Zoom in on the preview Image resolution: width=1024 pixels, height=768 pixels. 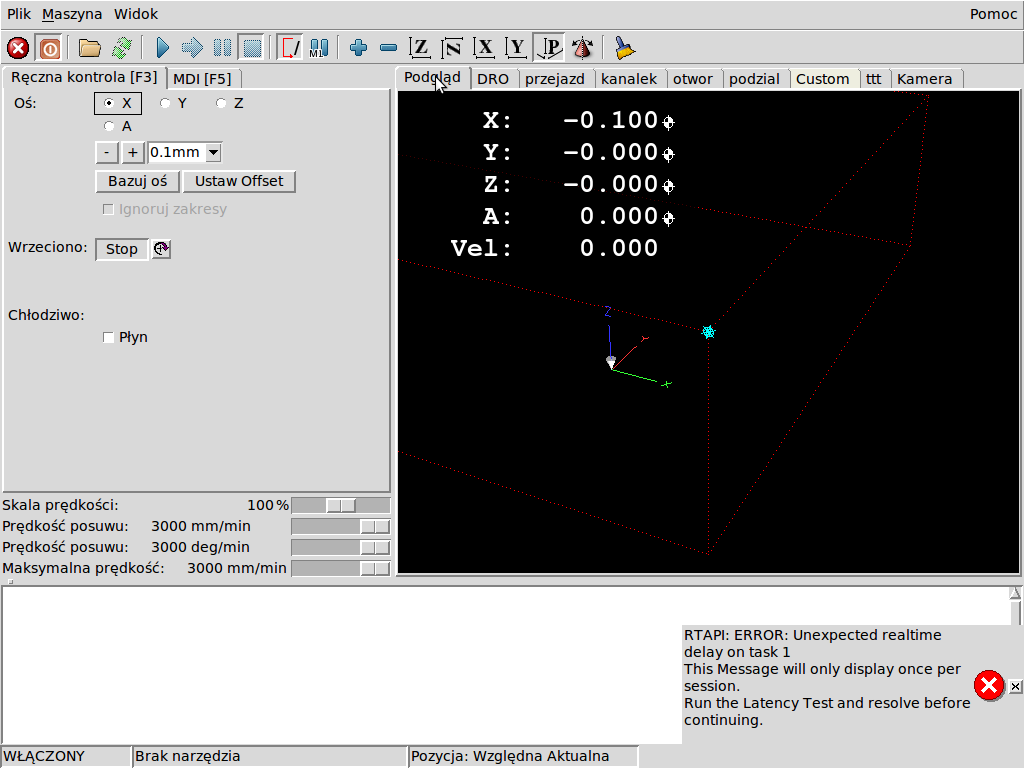359,48
